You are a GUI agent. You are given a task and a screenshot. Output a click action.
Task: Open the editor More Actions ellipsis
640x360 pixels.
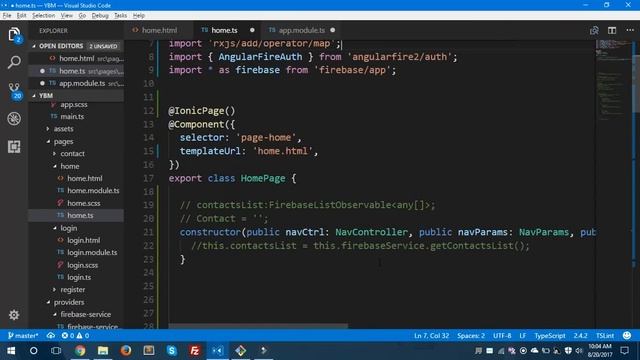pyautogui.click(x=630, y=30)
